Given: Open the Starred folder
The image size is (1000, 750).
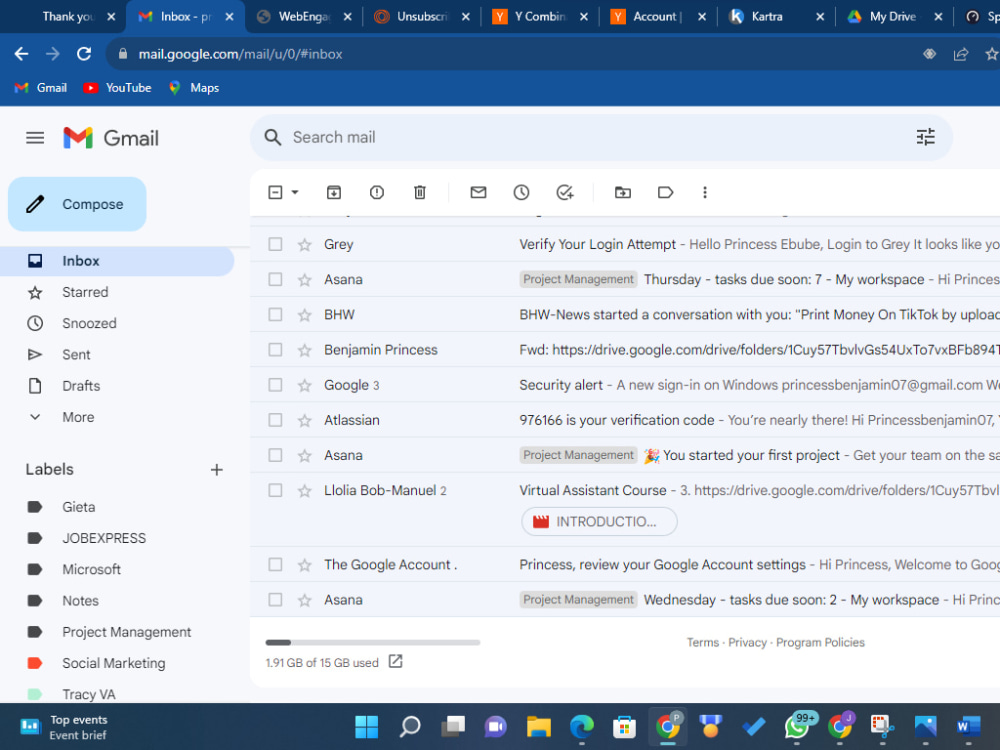Looking at the screenshot, I should (85, 292).
